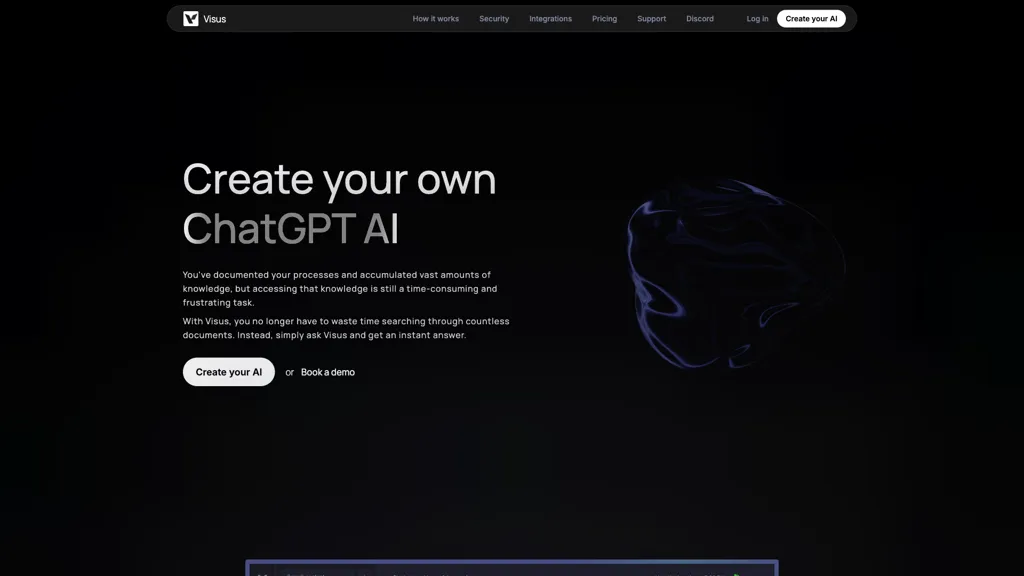
Task: Click the Visus logo icon
Action: [x=191, y=19]
